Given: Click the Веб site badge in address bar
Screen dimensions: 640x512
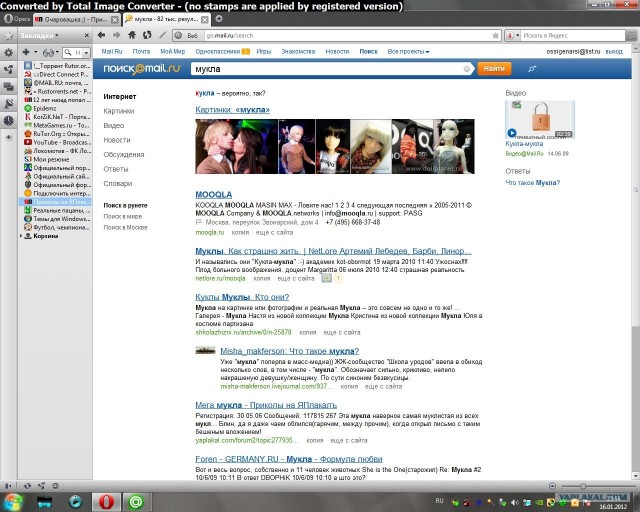Looking at the screenshot, I should 187,36.
